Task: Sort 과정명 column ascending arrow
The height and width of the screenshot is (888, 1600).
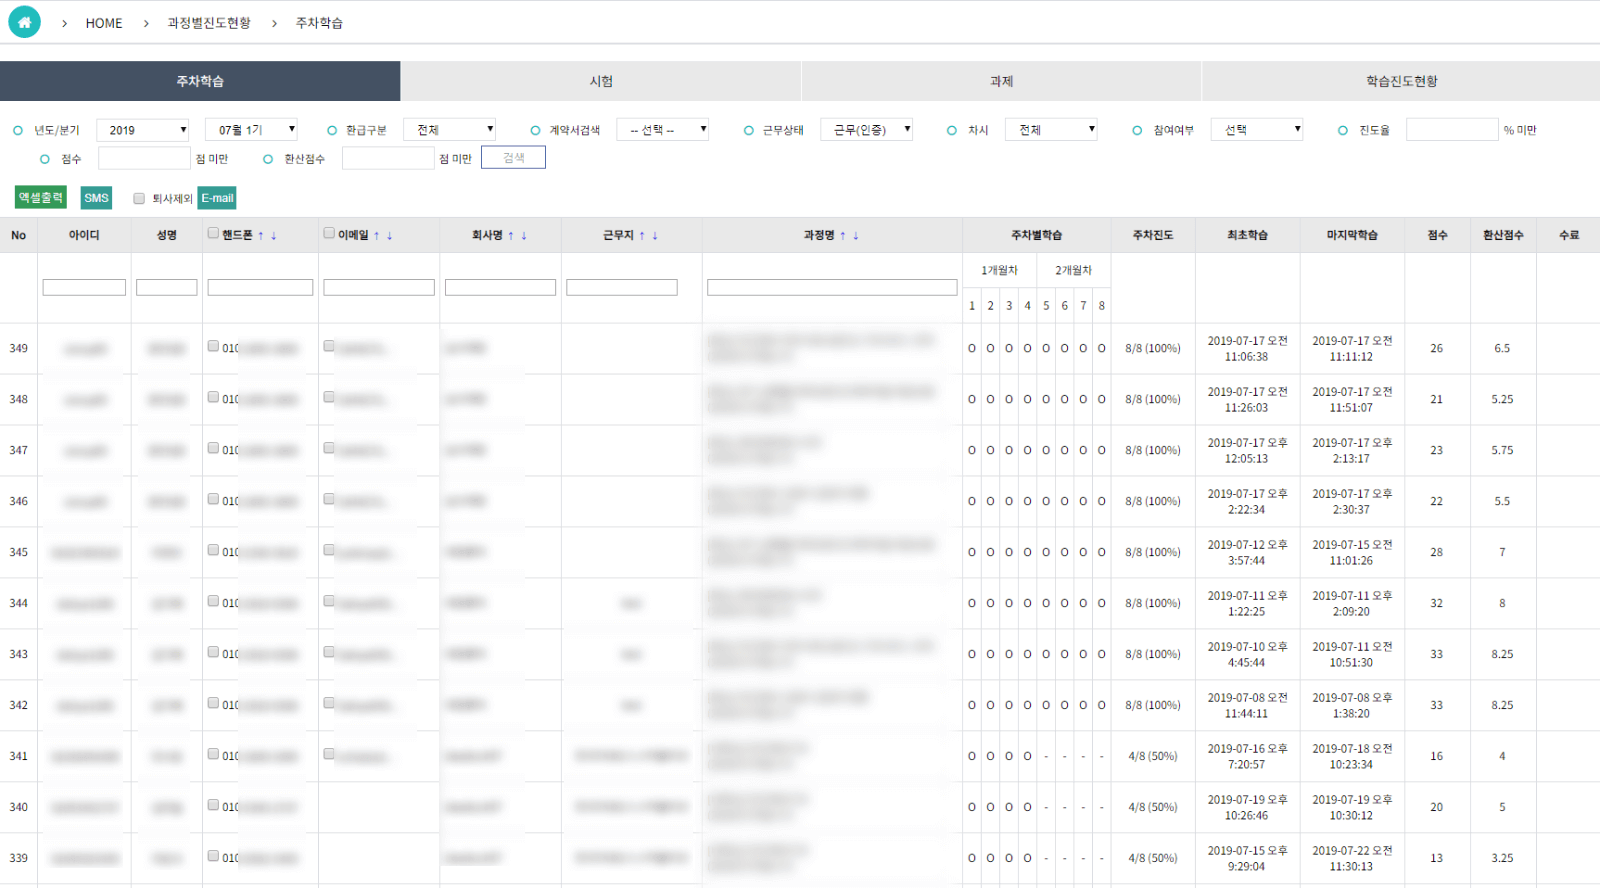Action: coord(843,236)
